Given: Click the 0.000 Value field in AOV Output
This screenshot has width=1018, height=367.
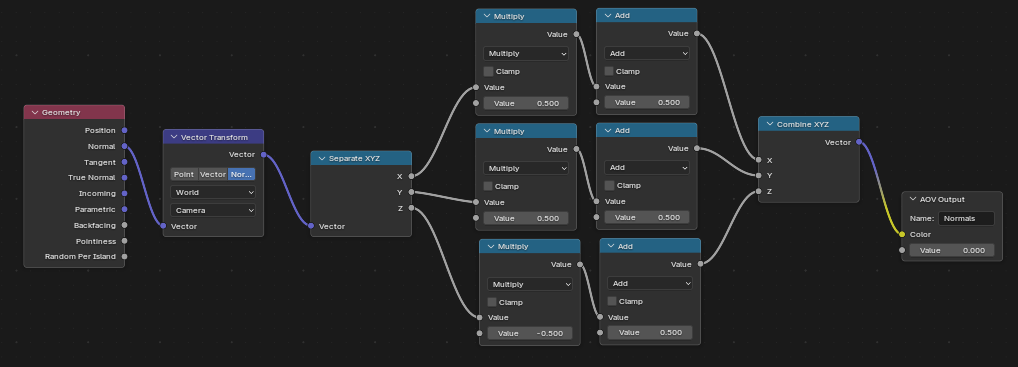Looking at the screenshot, I should coord(952,250).
